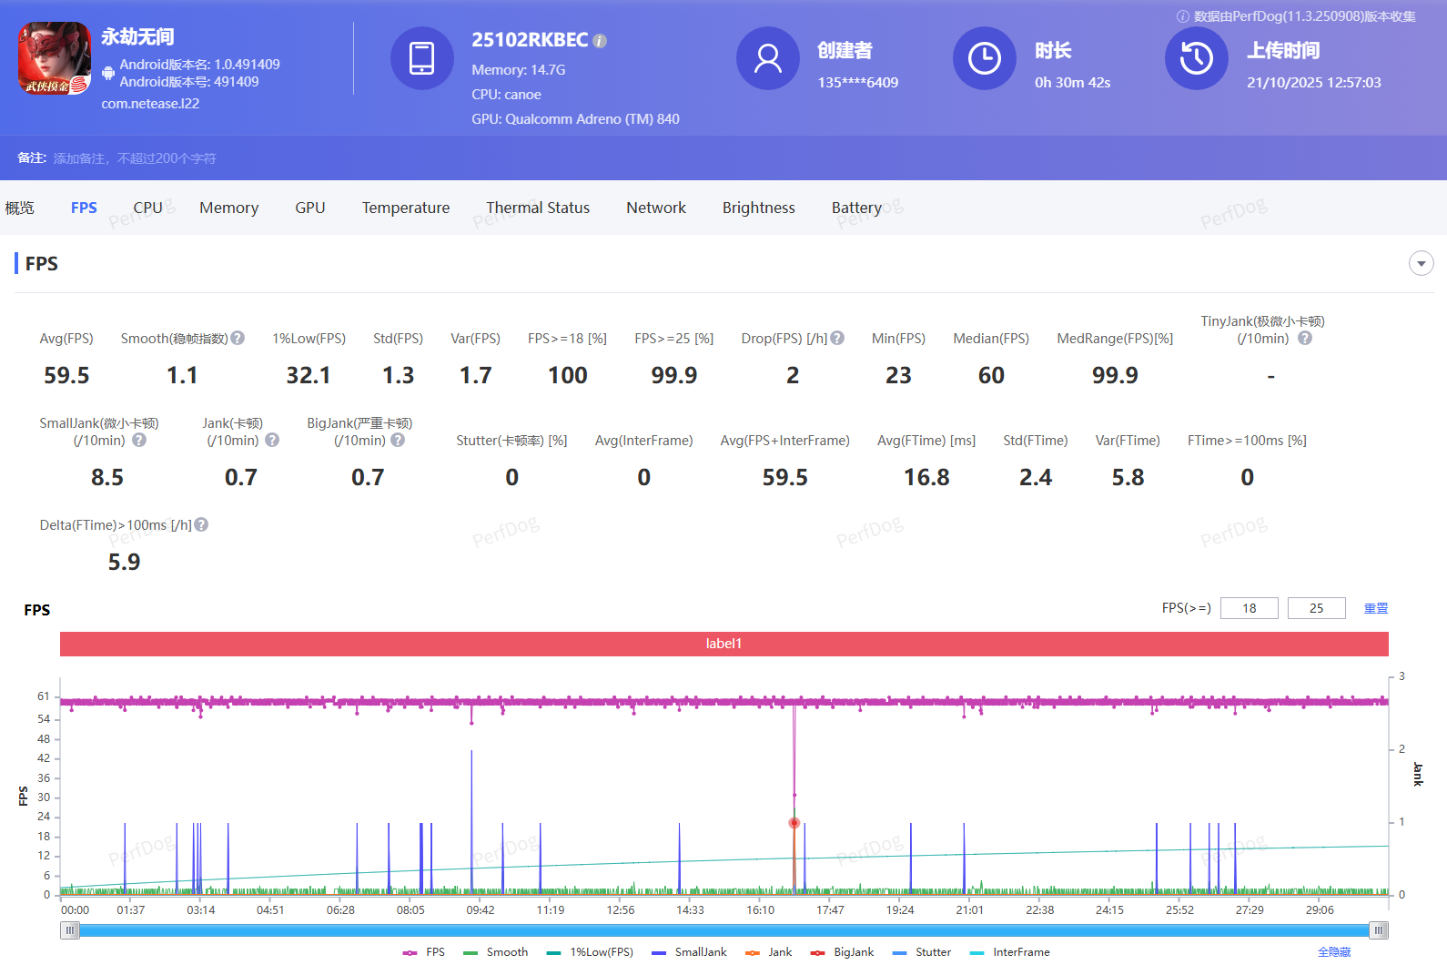Image resolution: width=1447 pixels, height=965 pixels.
Task: Switch to the Memory tab
Action: tap(228, 208)
